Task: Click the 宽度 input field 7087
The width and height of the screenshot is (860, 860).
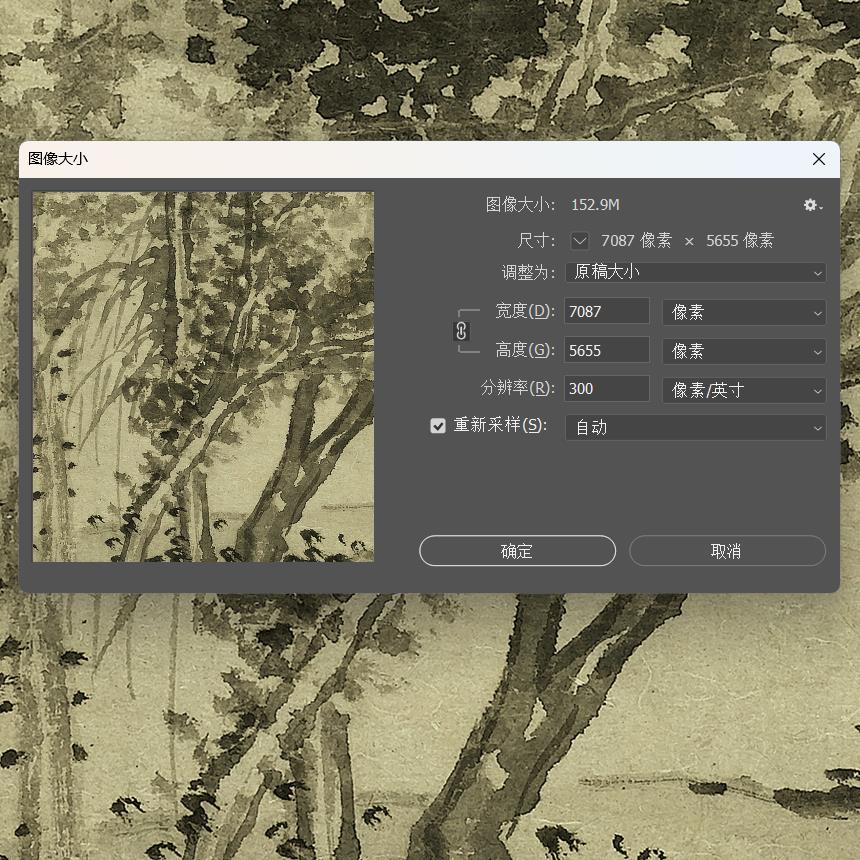Action: 607,312
